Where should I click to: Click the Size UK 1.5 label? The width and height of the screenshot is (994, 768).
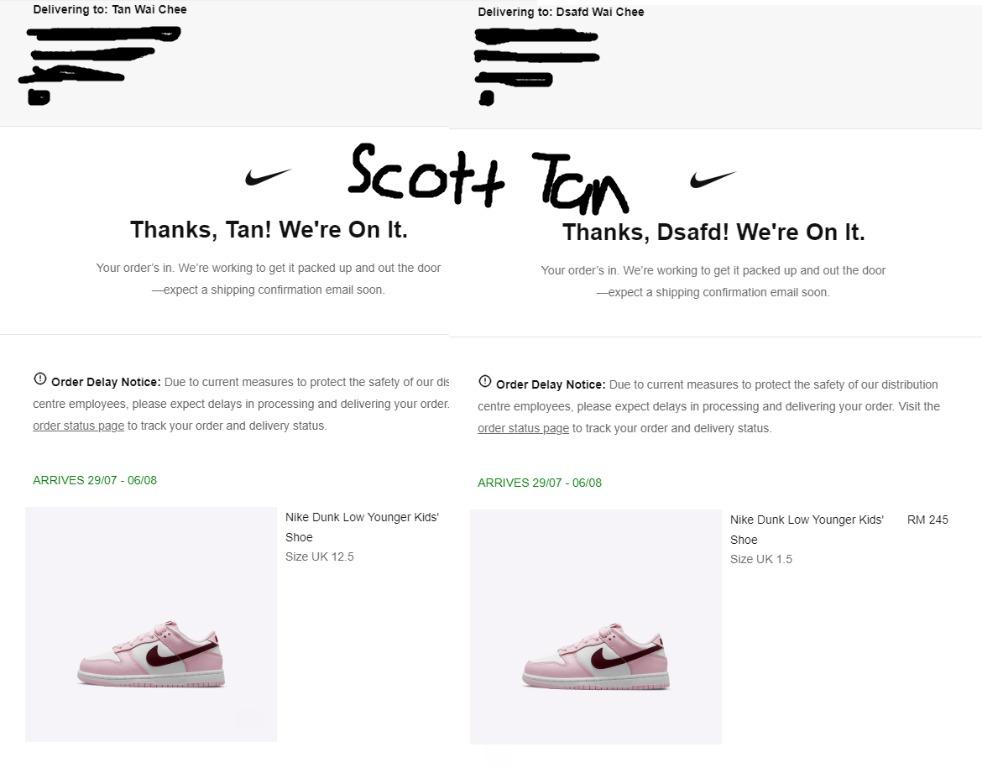[761, 559]
